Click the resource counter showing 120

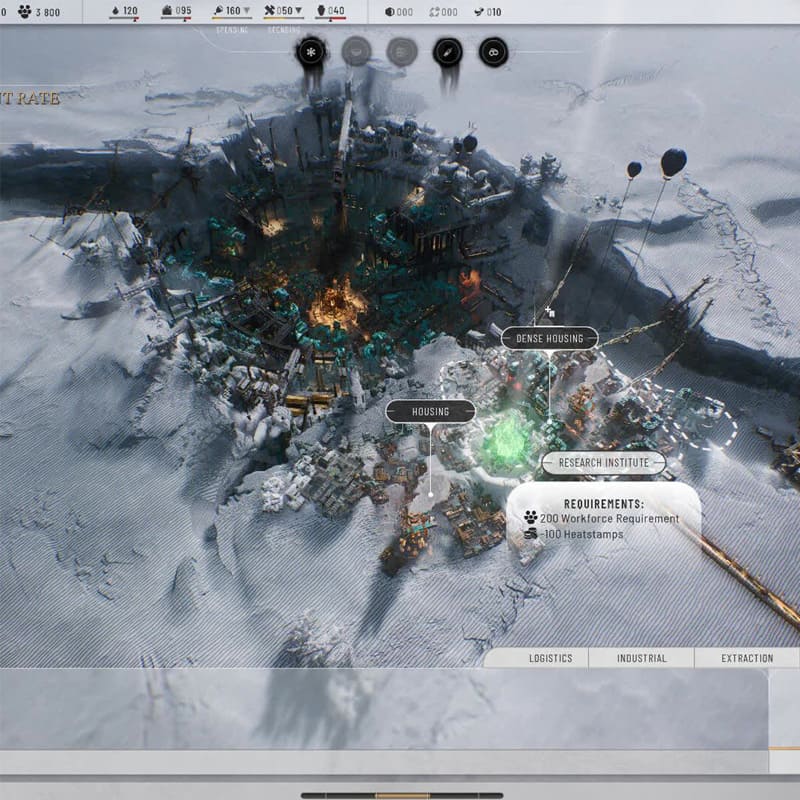tap(124, 12)
